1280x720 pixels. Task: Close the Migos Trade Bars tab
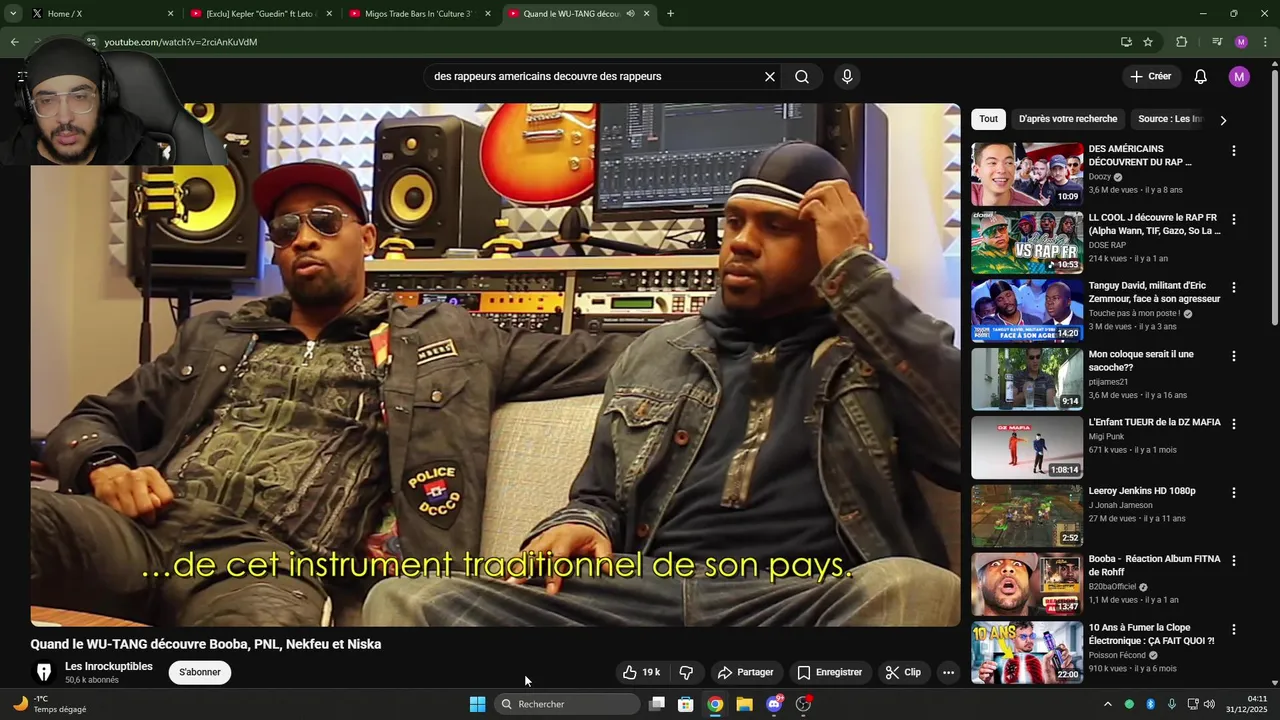(x=488, y=14)
